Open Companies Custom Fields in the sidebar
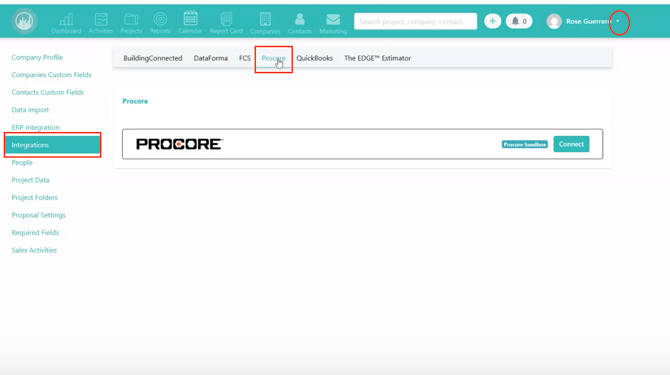670x375 pixels. click(51, 75)
